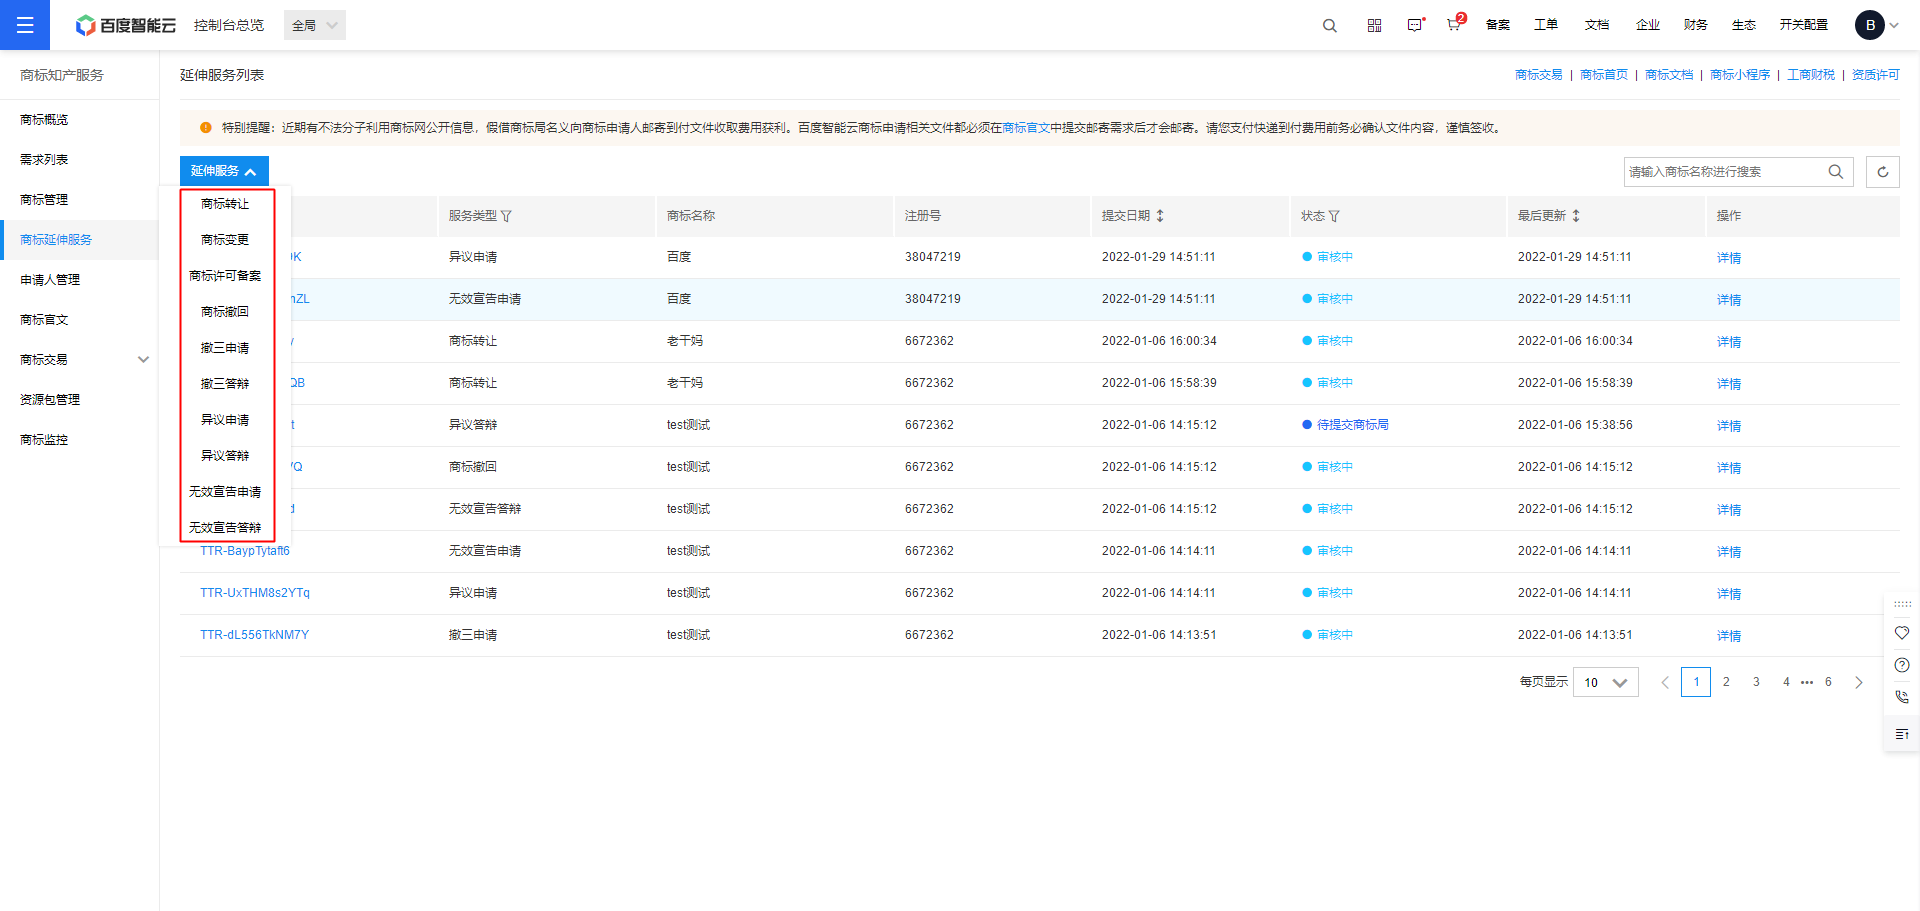This screenshot has width=1920, height=911.
Task: Click the list icon at bottom of float bar
Action: pos(1902,734)
